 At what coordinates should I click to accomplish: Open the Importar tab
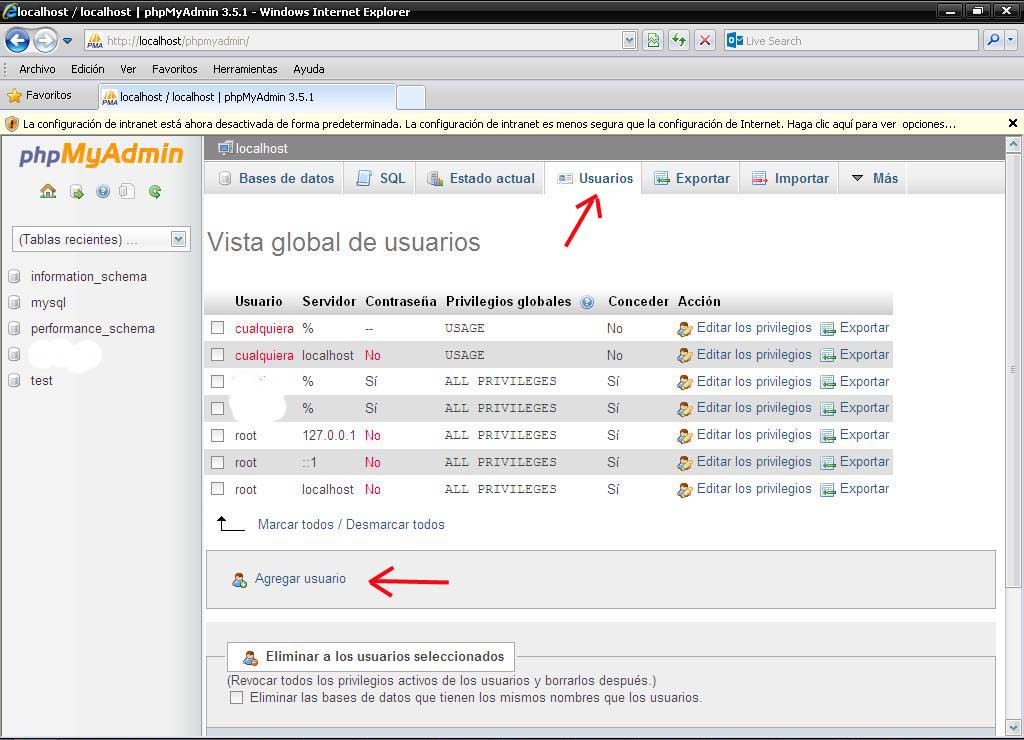[790, 178]
